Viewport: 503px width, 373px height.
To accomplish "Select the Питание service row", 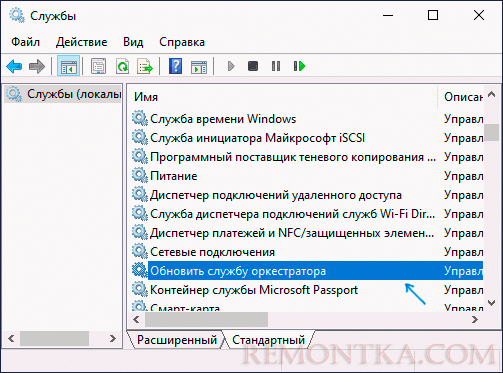I will tap(307, 176).
